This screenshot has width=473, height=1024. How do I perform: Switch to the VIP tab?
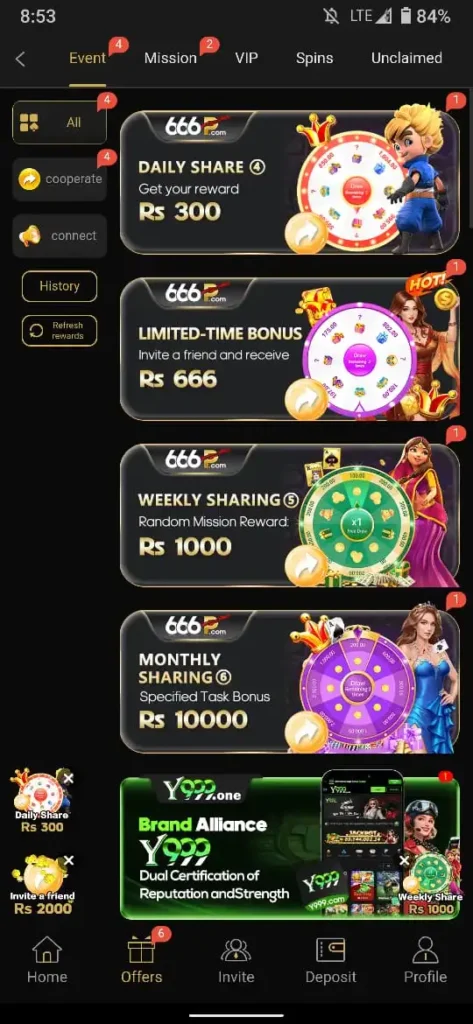pyautogui.click(x=246, y=58)
